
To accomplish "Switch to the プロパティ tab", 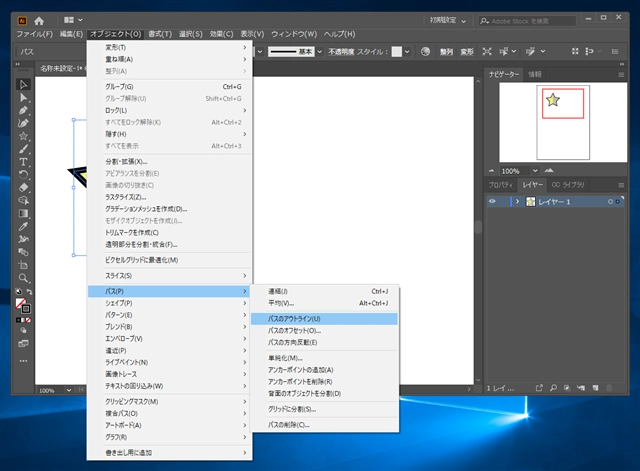I will tap(500, 185).
